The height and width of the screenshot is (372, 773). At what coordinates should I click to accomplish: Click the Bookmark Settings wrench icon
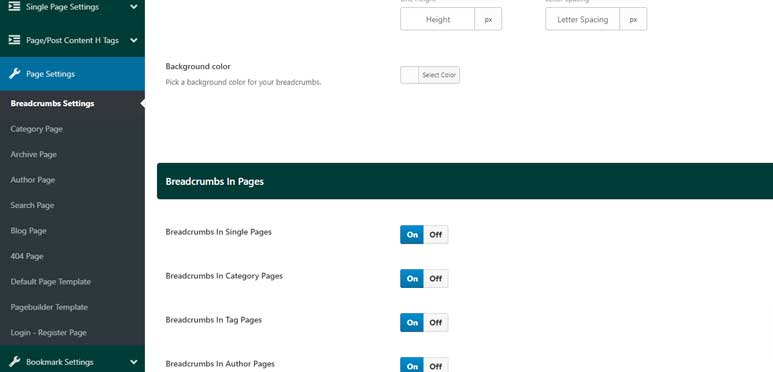[x=15, y=362]
